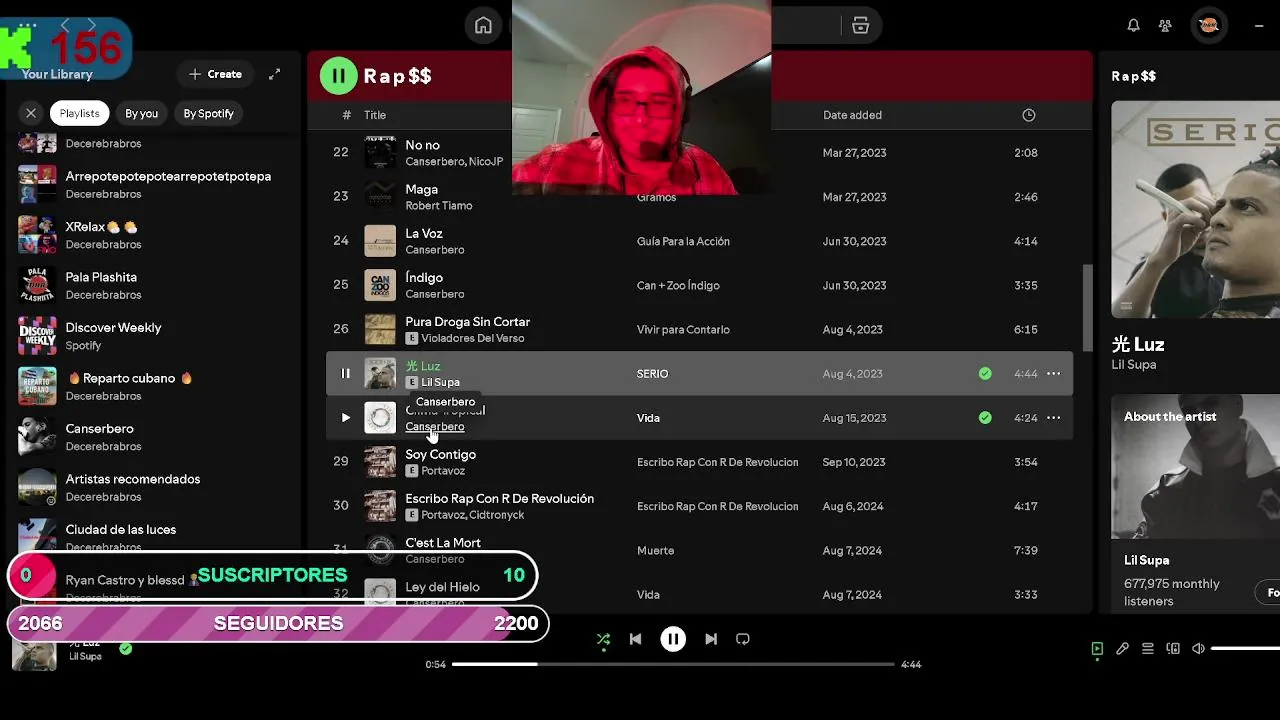Expand Your Library to full view
The width and height of the screenshot is (1280, 720).
click(x=274, y=74)
